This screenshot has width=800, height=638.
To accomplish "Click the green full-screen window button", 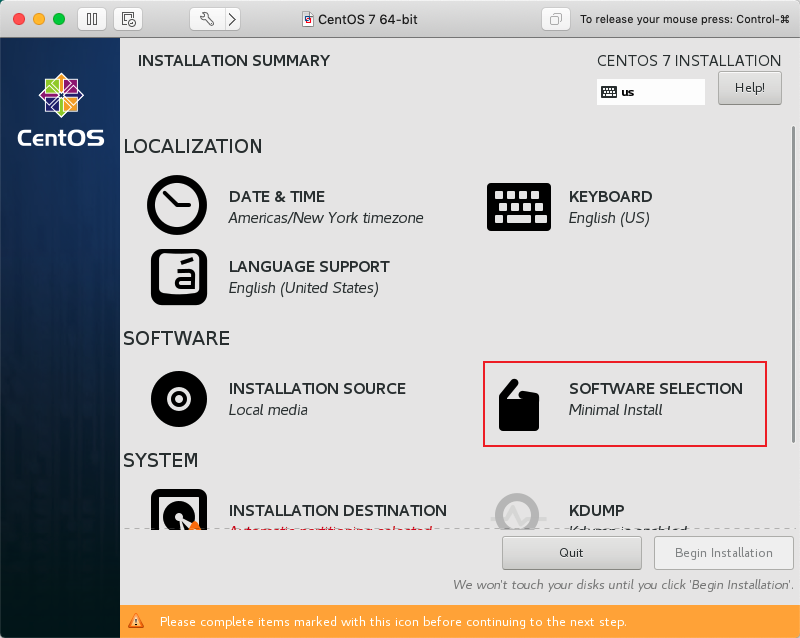I will 59,19.
